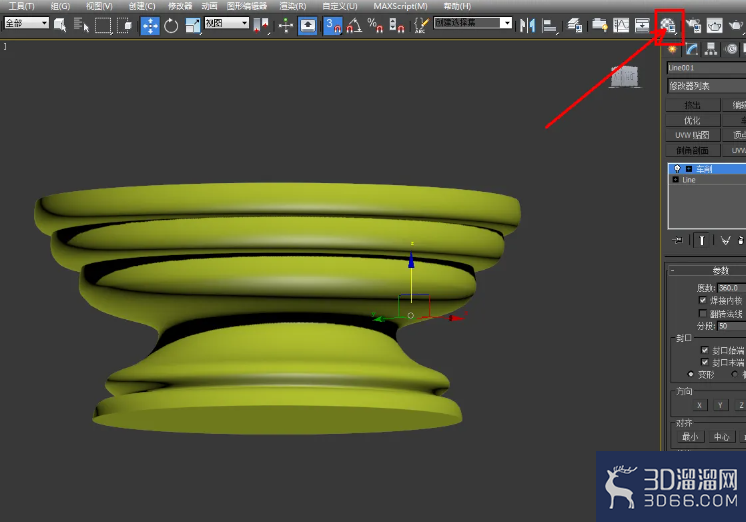Click the 挤出 modifier button

[x=693, y=105]
